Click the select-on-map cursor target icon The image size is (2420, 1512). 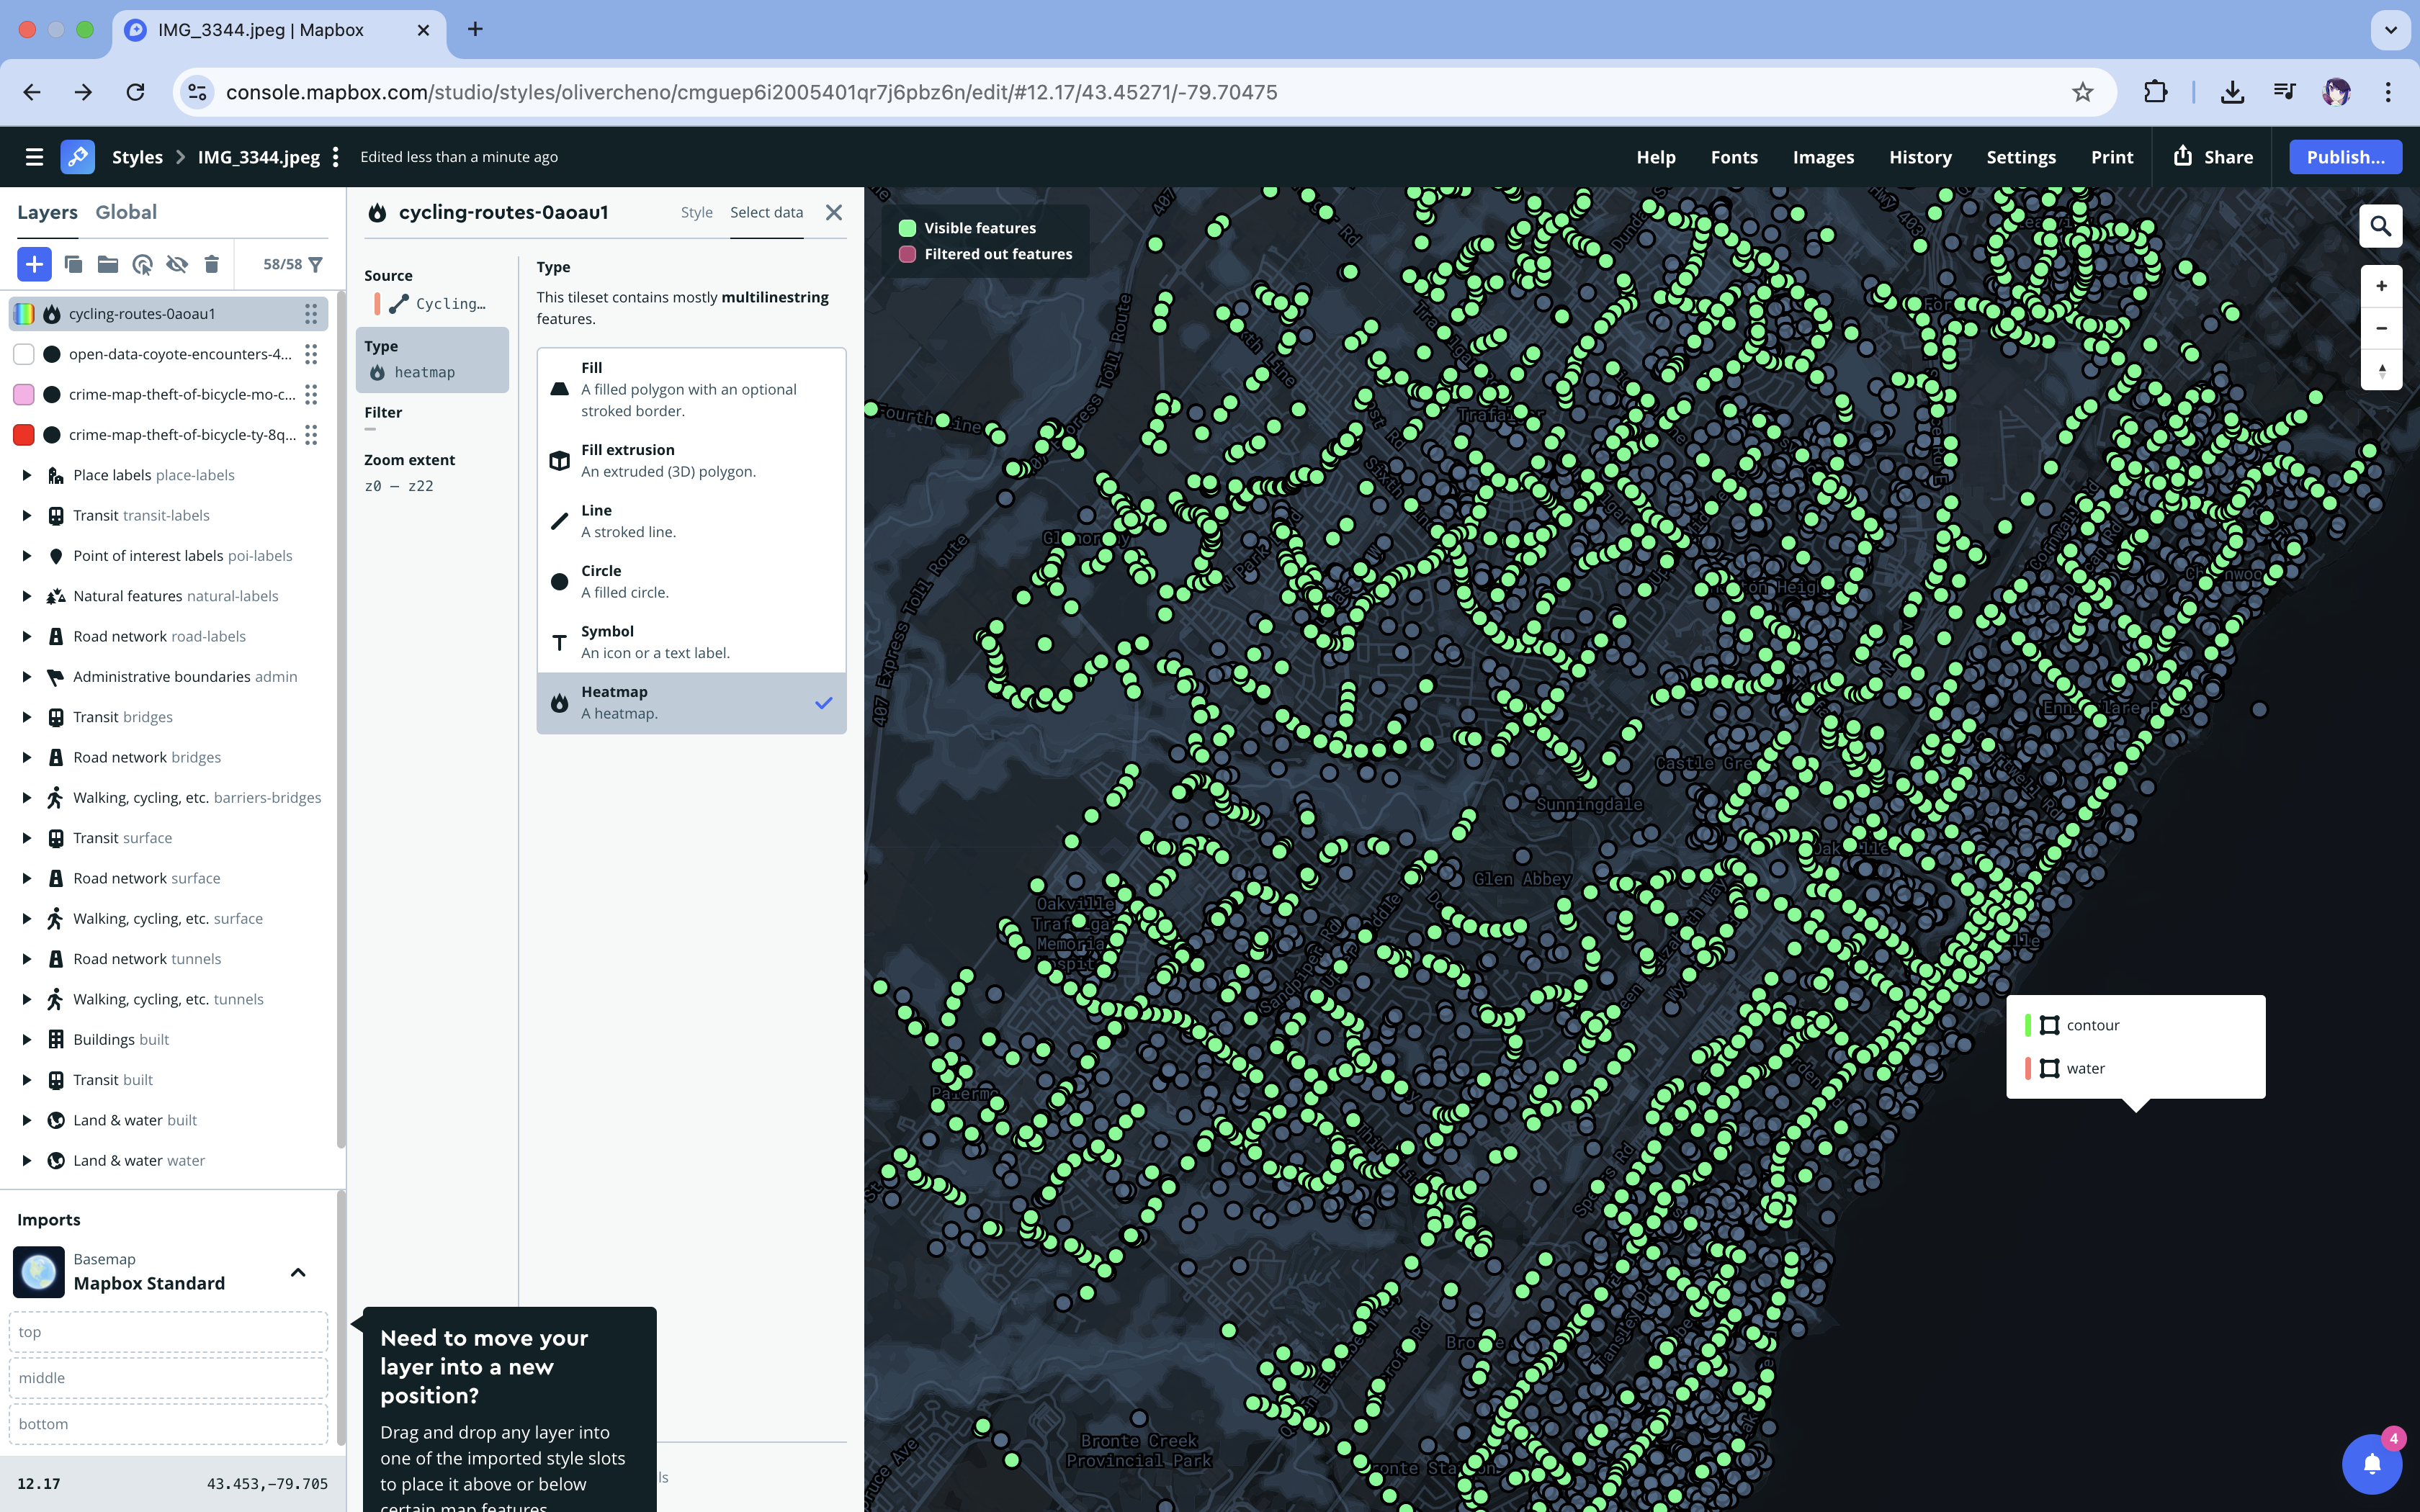point(142,264)
